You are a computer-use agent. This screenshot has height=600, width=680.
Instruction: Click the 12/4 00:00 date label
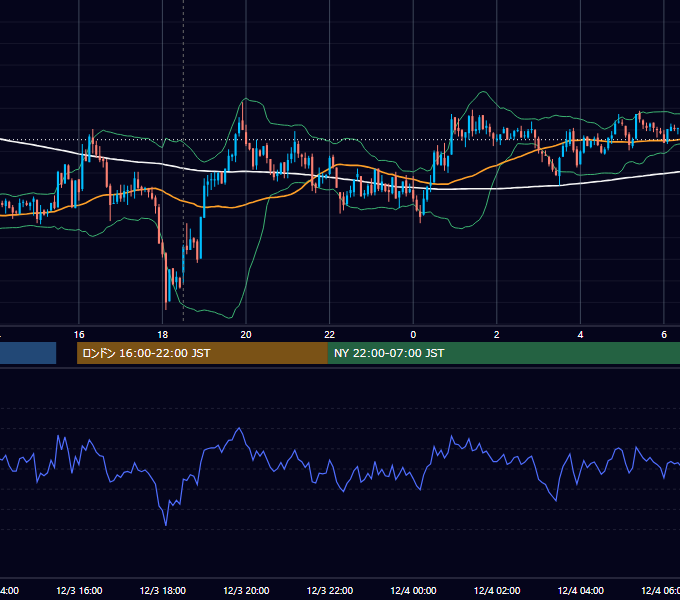413,590
